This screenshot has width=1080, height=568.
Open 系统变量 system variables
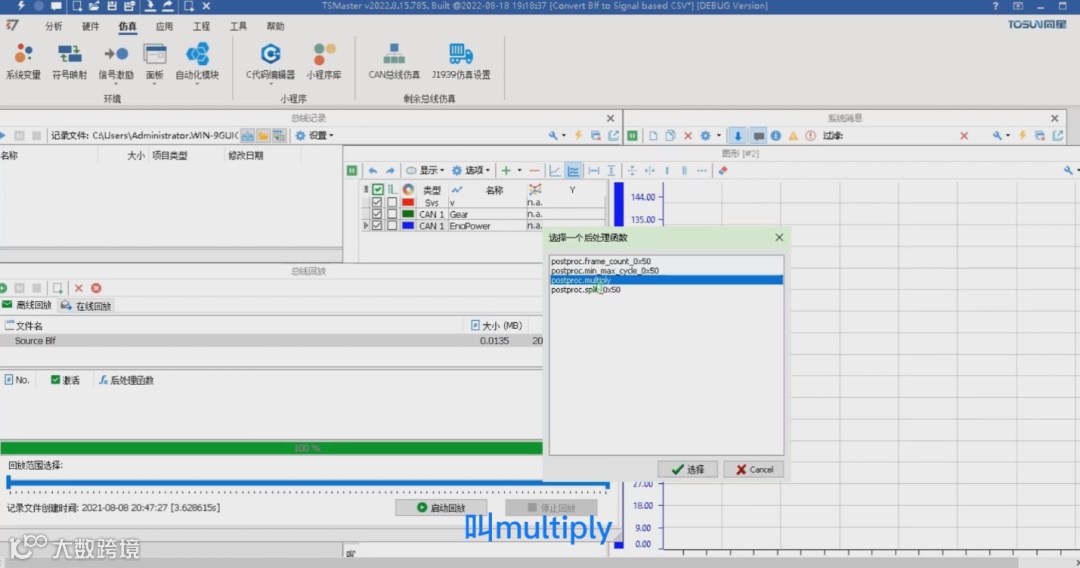23,61
